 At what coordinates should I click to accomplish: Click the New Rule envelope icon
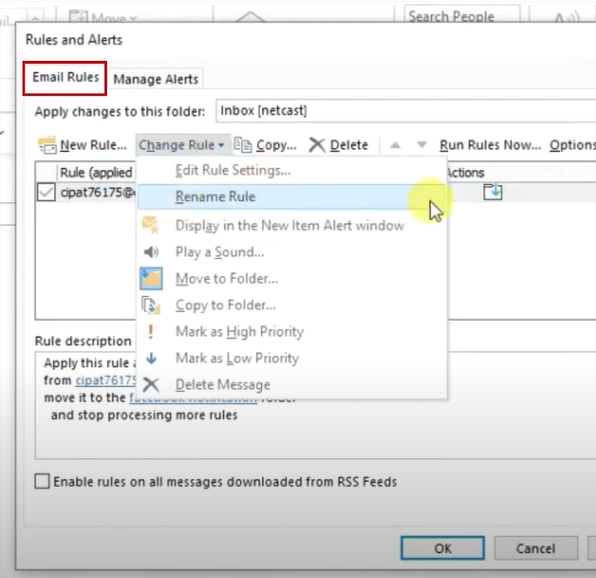pos(48,145)
